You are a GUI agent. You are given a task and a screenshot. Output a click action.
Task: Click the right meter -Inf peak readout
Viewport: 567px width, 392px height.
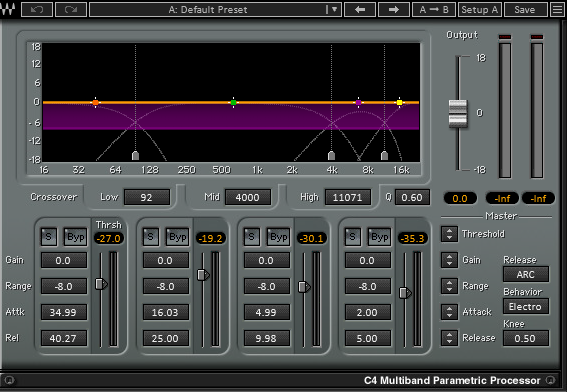(538, 198)
